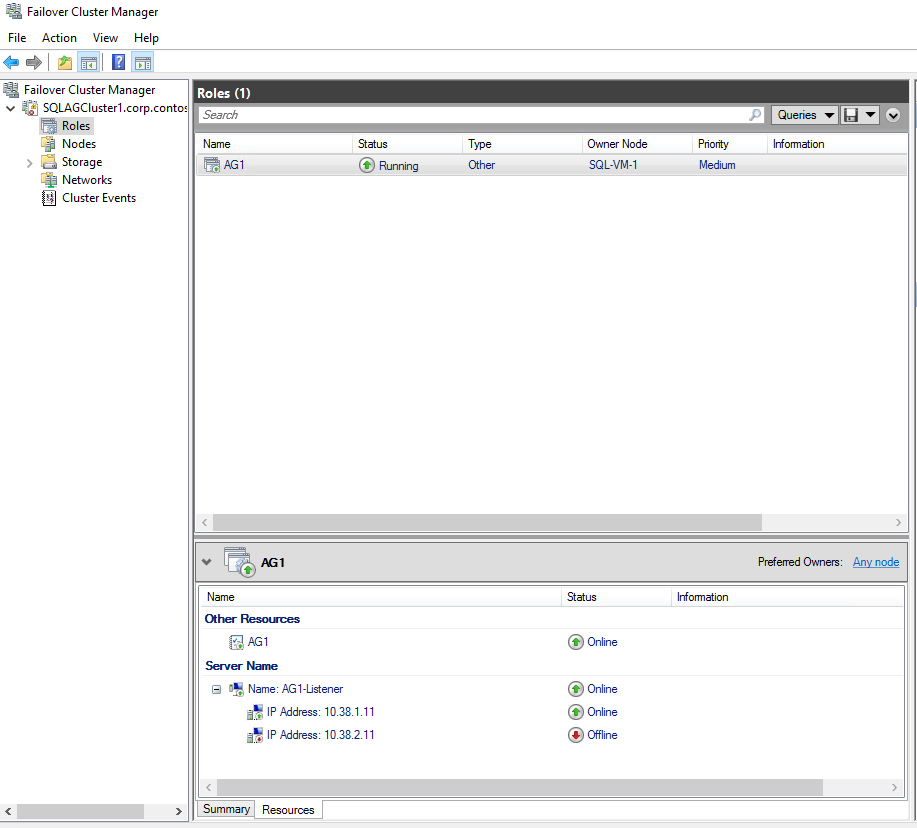Open the Queries dropdown

(x=805, y=115)
